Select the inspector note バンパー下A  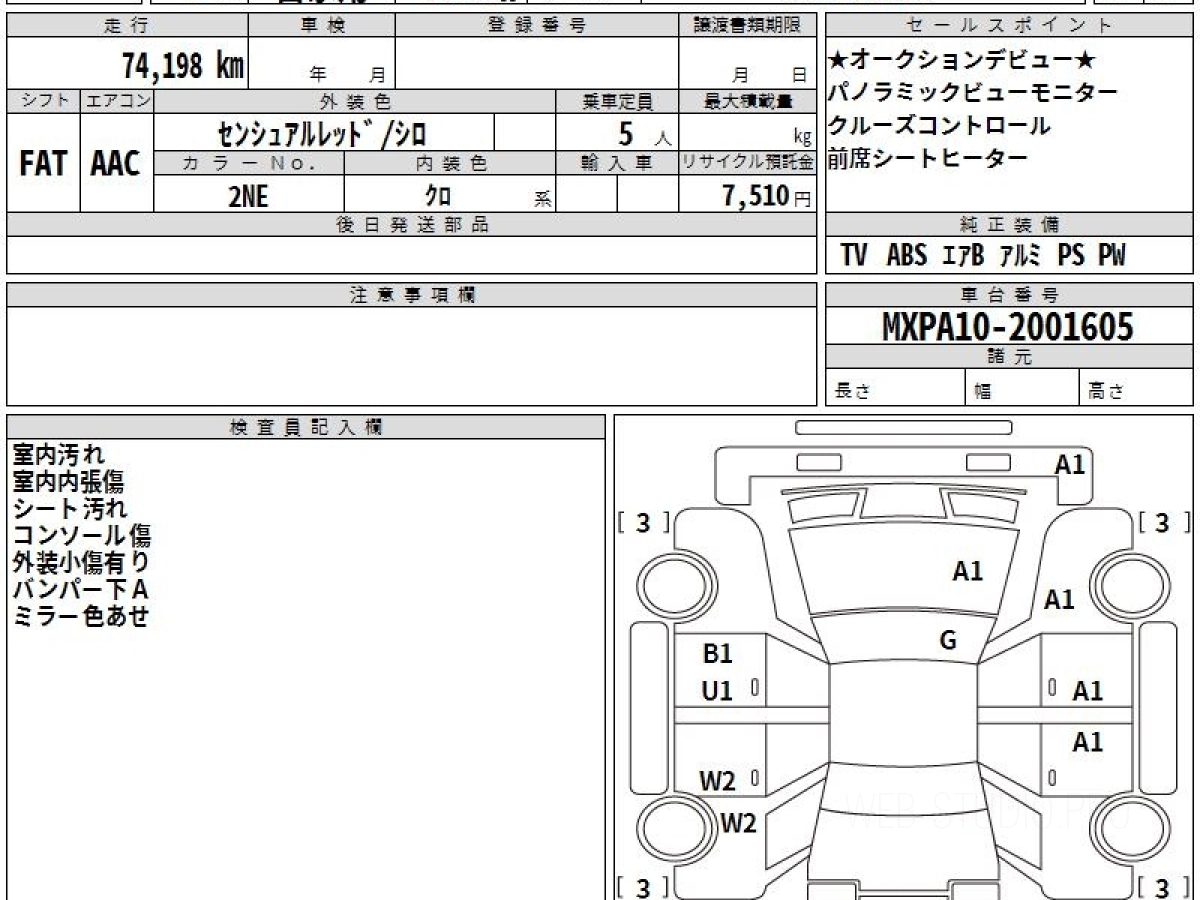pyautogui.click(x=80, y=590)
